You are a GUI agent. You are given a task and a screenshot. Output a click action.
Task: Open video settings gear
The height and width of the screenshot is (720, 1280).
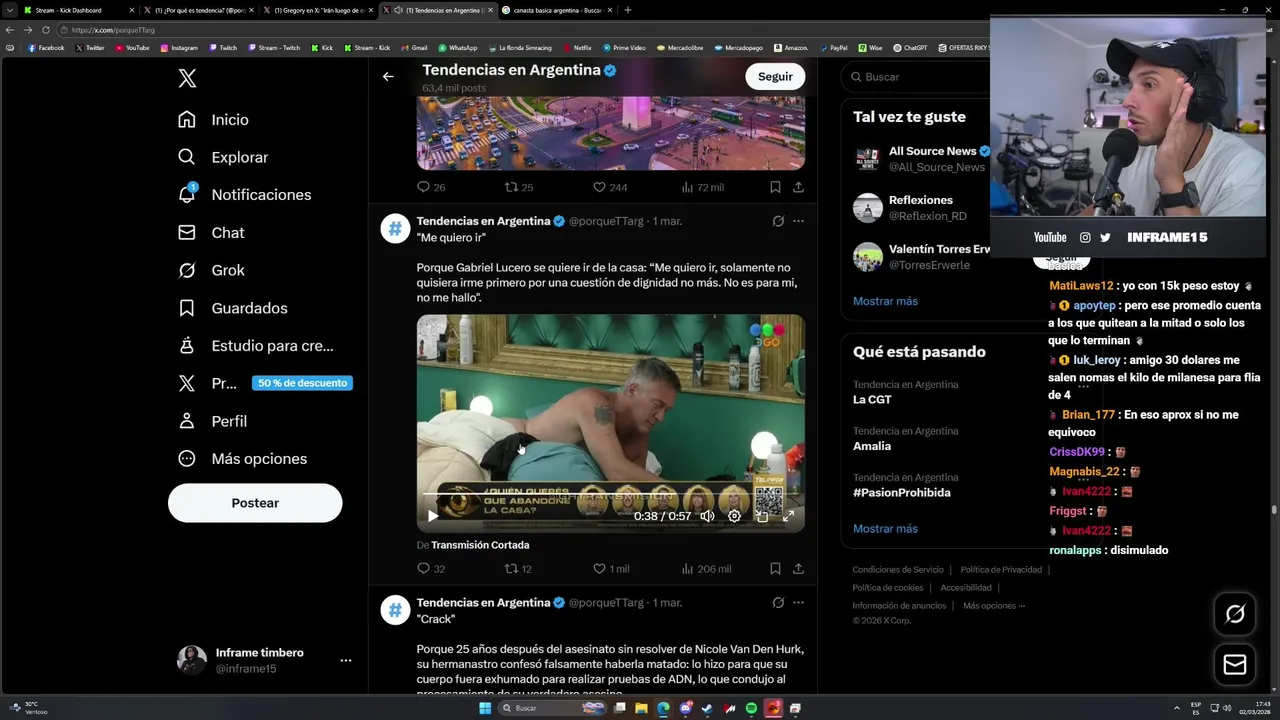pos(734,516)
